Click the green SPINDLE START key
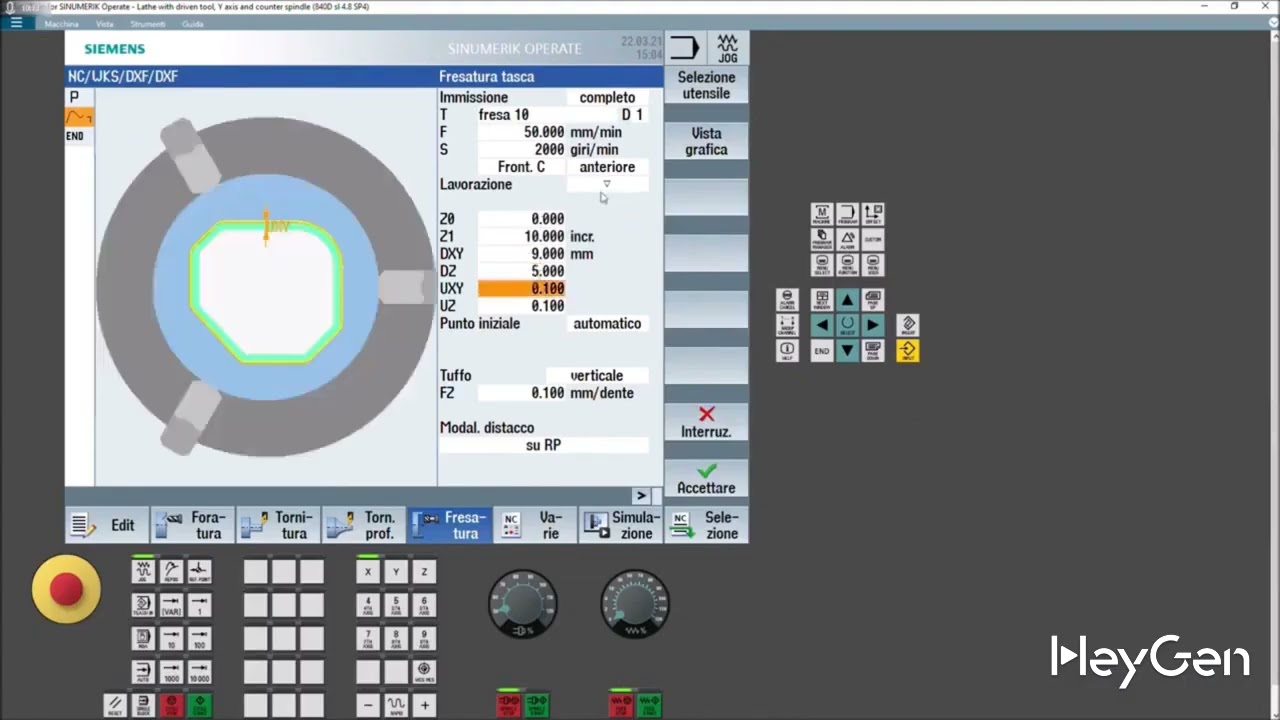The image size is (1280, 720). [537, 705]
